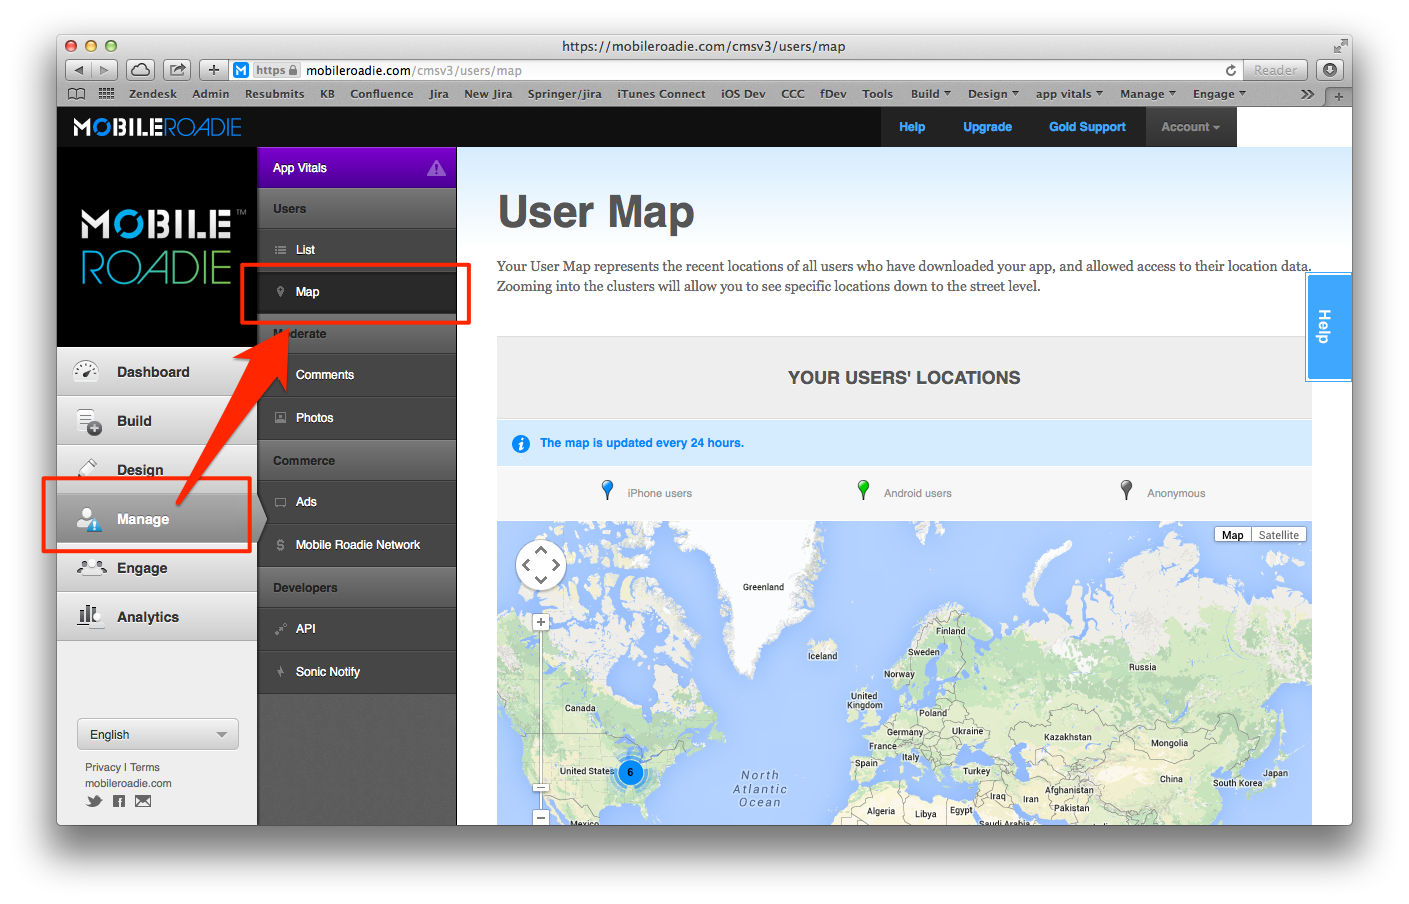Open the English language dropdown
The height and width of the screenshot is (904, 1409).
click(158, 734)
